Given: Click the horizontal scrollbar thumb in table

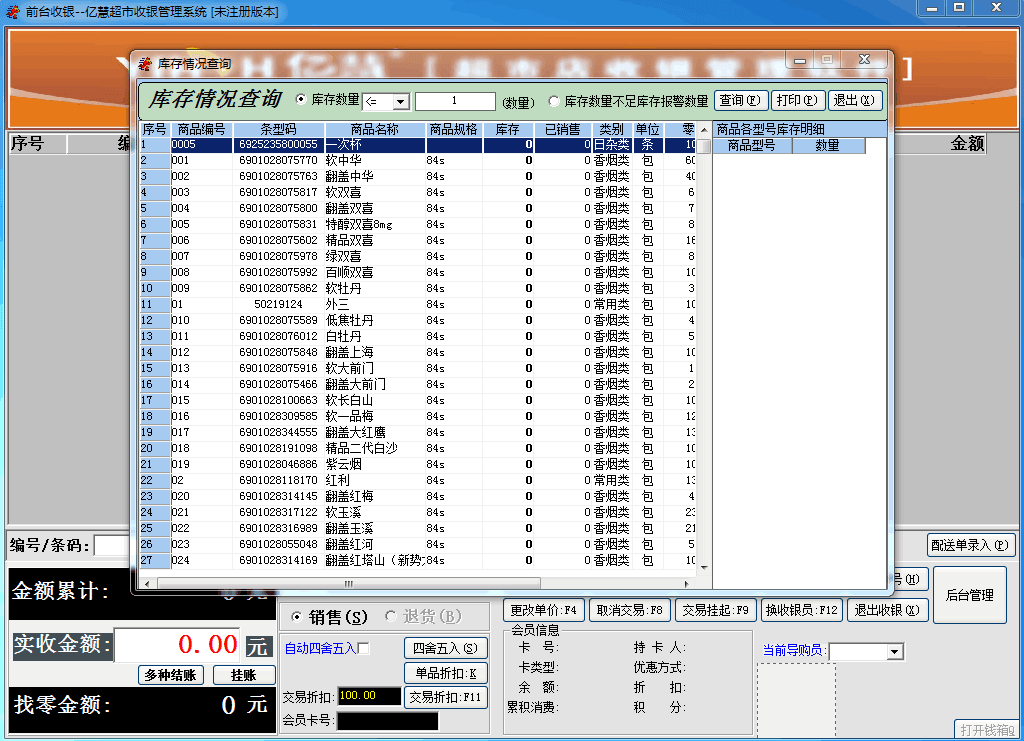Looking at the screenshot, I should click(348, 582).
